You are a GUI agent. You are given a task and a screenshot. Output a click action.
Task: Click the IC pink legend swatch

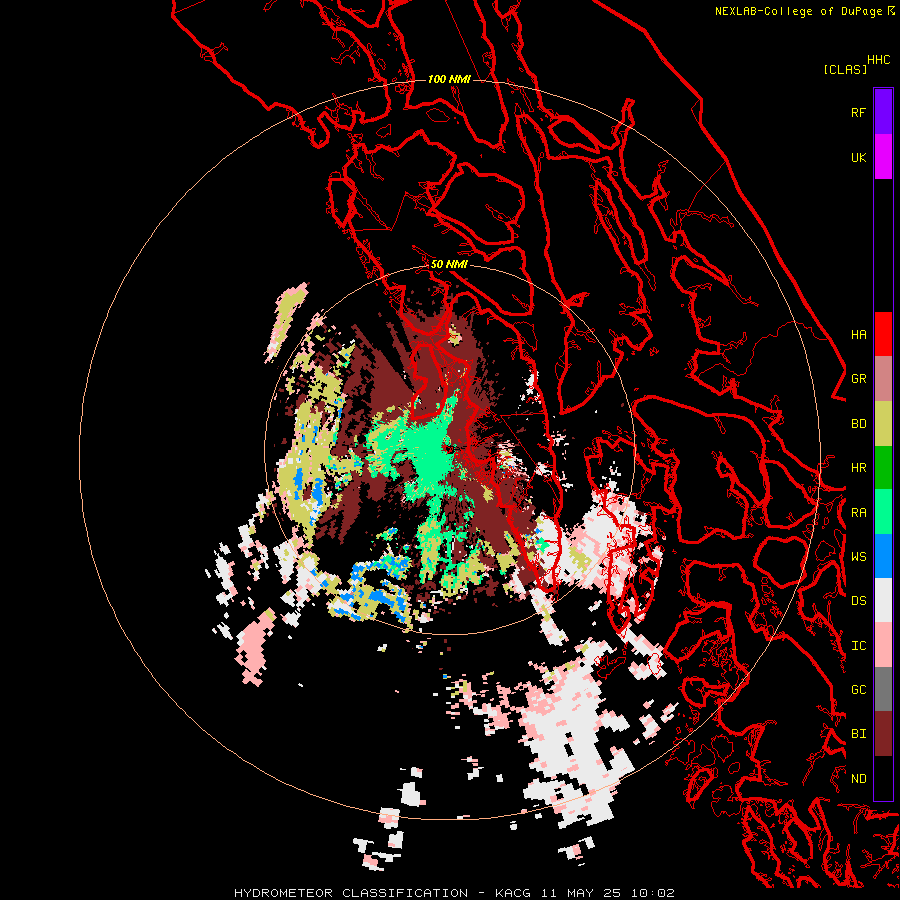[x=883, y=645]
